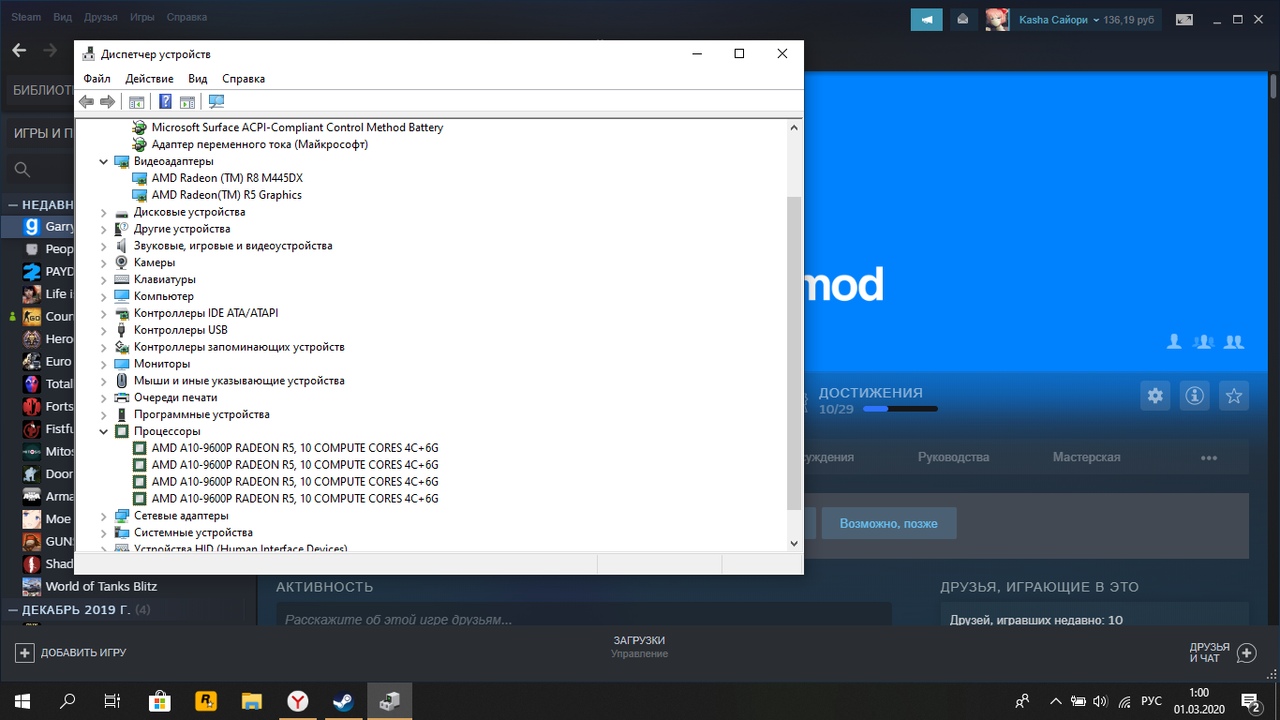Open Rockstar Games Launcher from taskbar

coord(205,702)
